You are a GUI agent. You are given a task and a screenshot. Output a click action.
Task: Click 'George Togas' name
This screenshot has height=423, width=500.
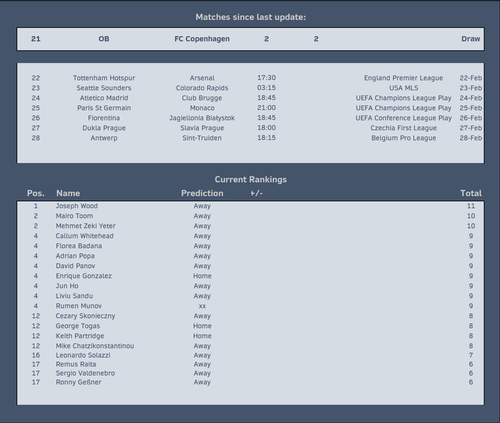78,326
